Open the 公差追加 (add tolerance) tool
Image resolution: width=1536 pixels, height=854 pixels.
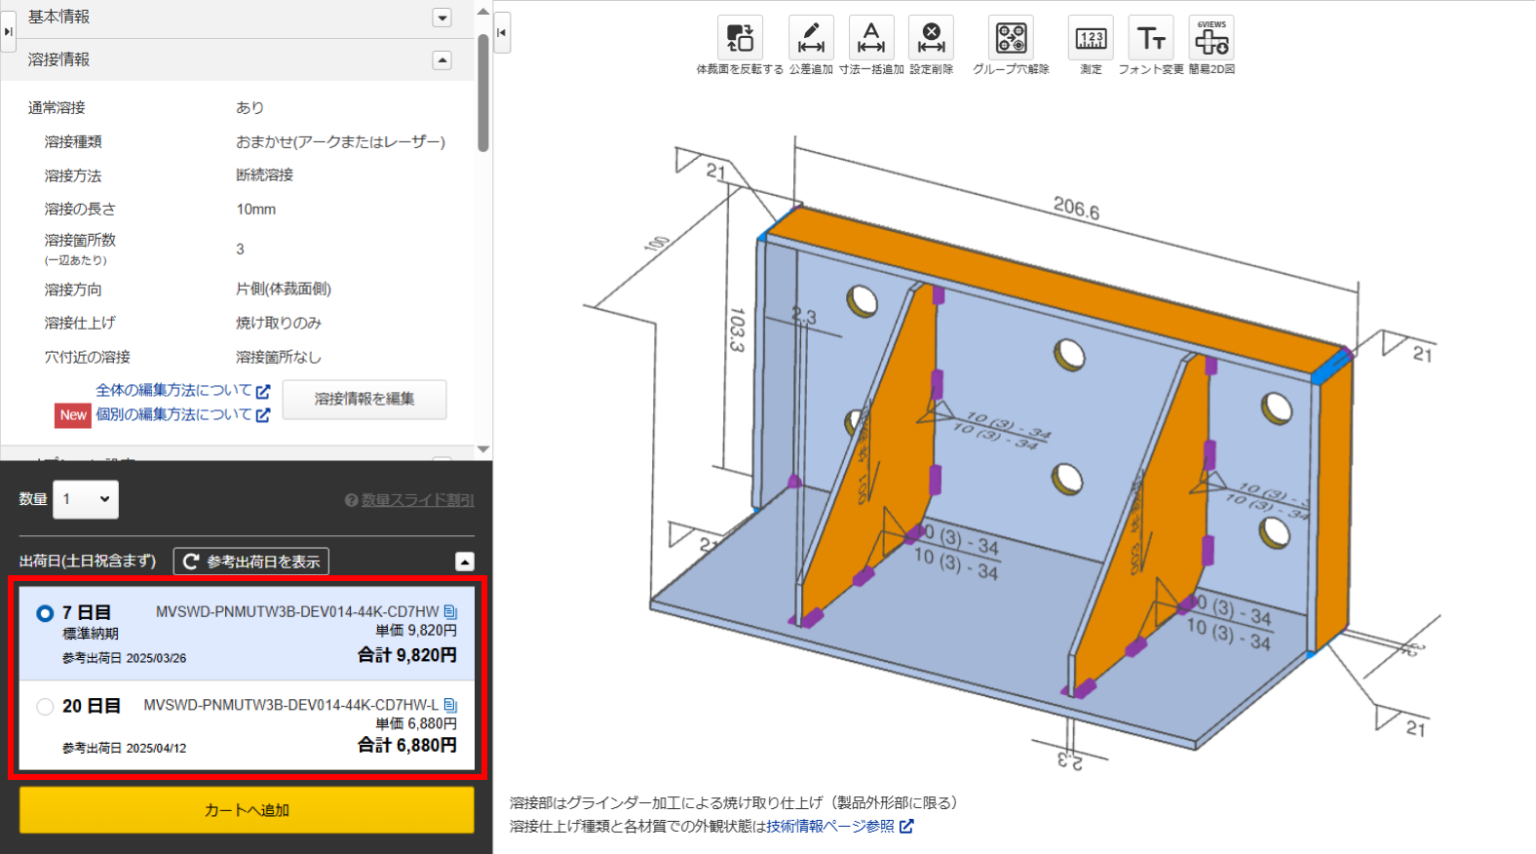pos(811,38)
